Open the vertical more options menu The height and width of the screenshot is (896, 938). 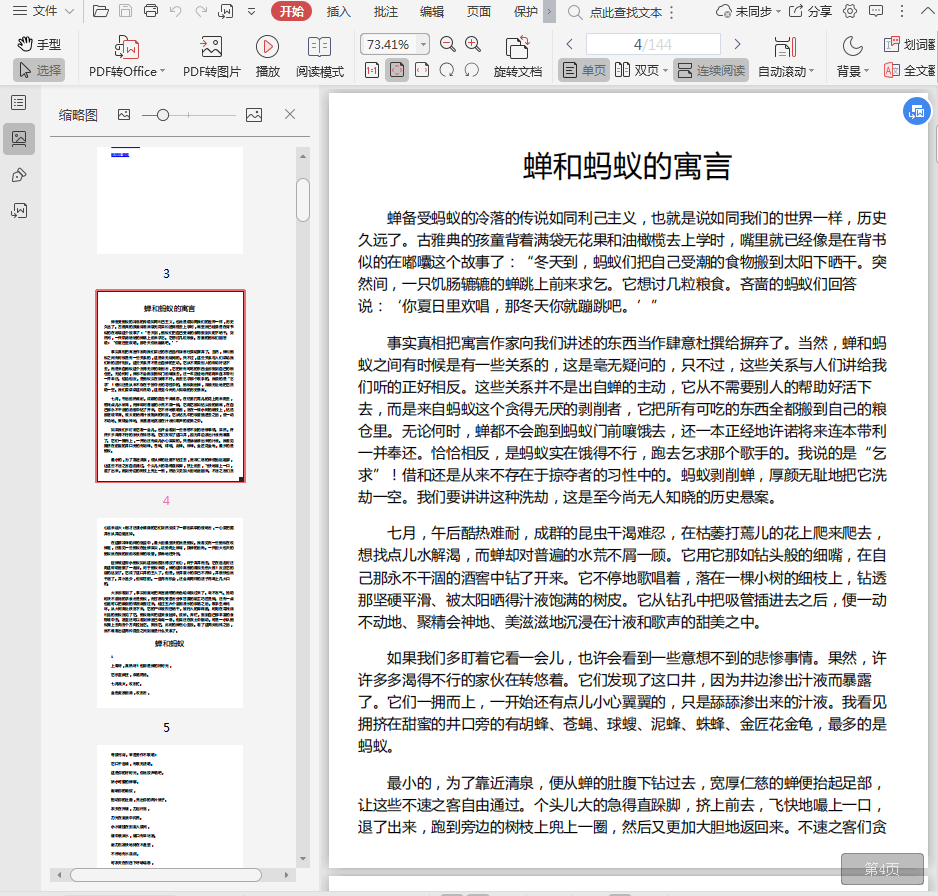click(902, 11)
